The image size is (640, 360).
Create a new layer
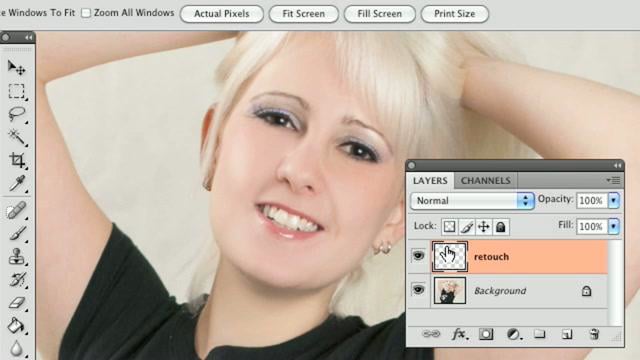coord(567,335)
